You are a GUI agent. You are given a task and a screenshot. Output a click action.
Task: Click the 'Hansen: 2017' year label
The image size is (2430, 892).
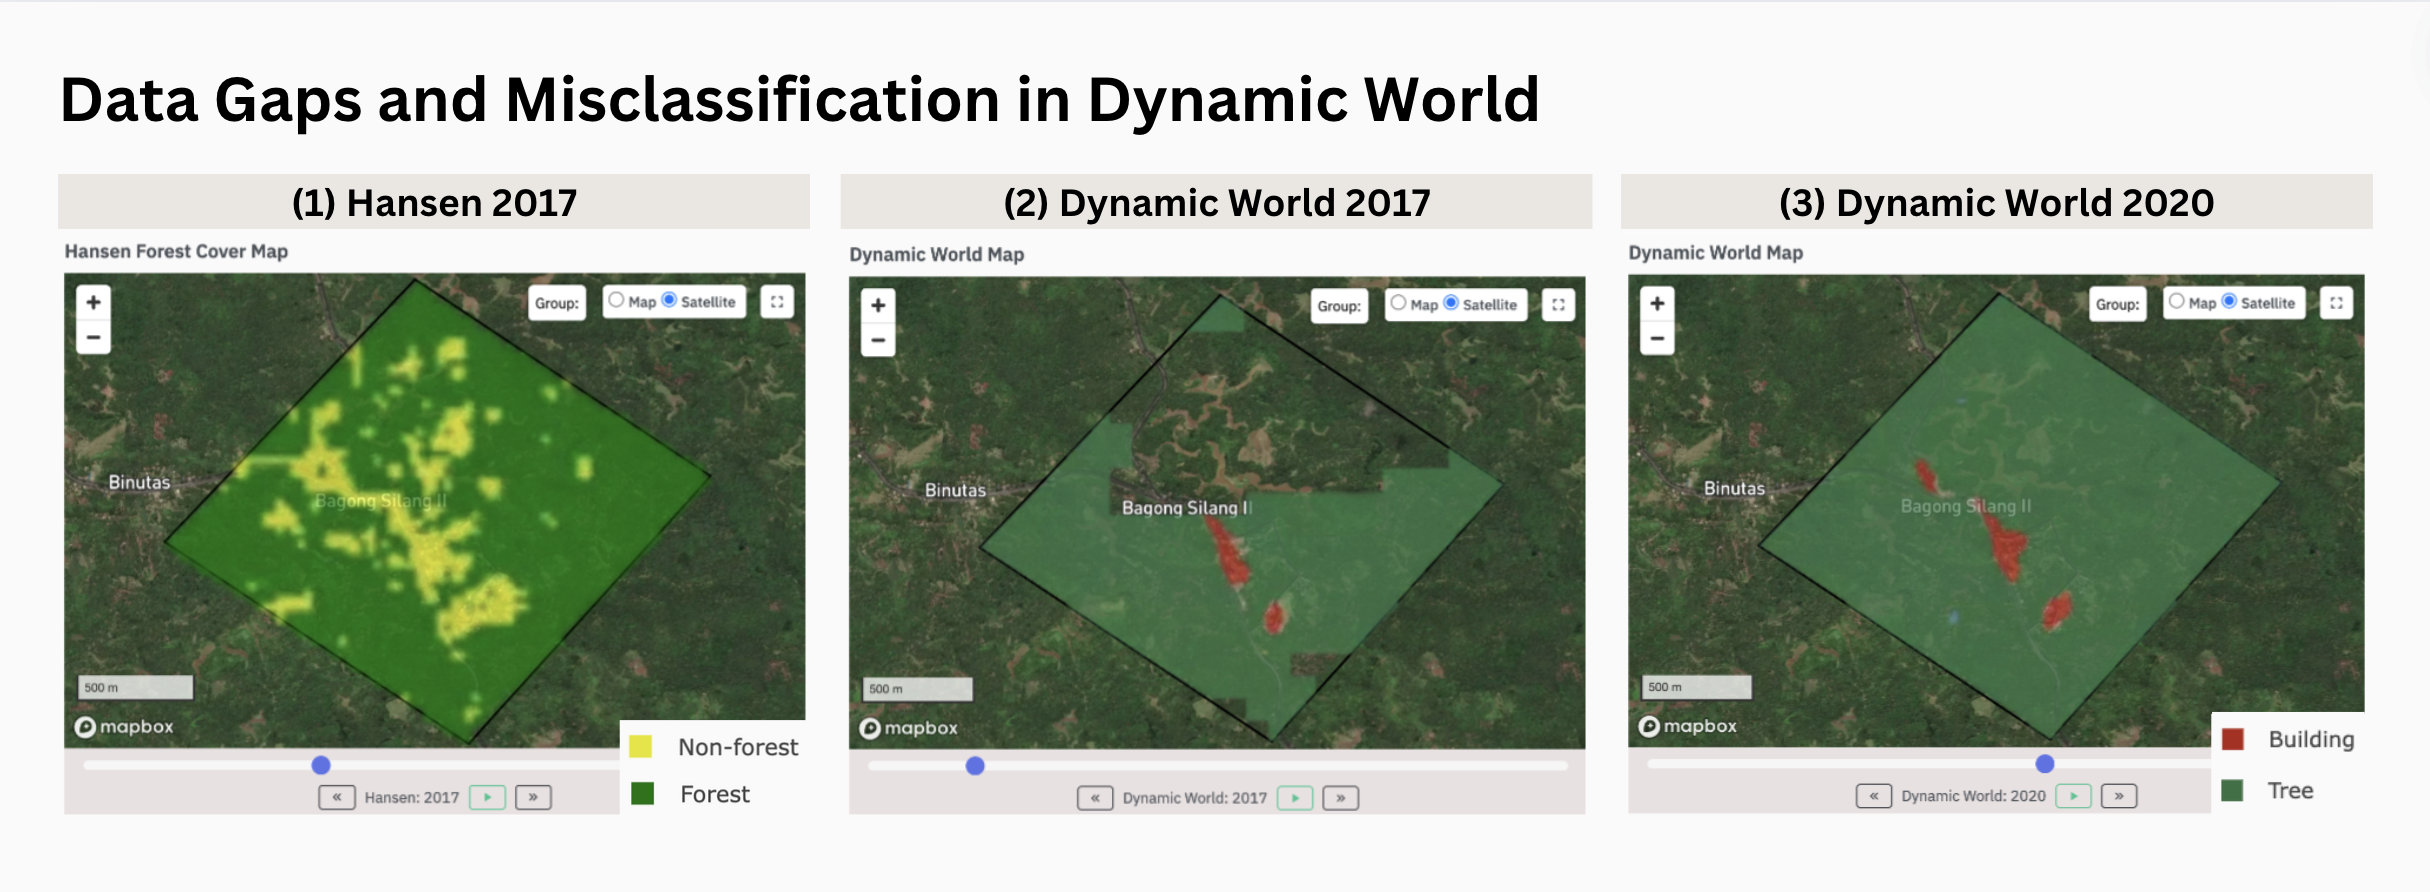(x=412, y=798)
